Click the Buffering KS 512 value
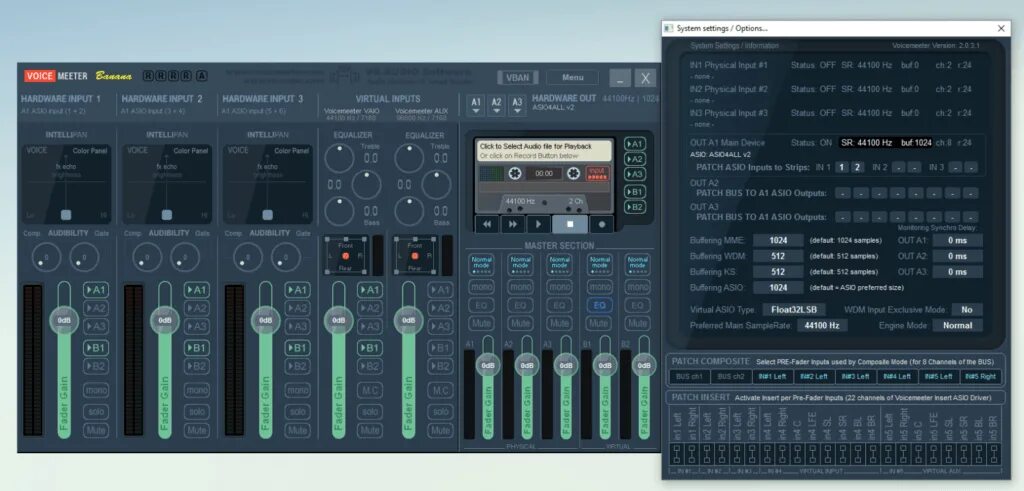1024x491 pixels. 778,272
